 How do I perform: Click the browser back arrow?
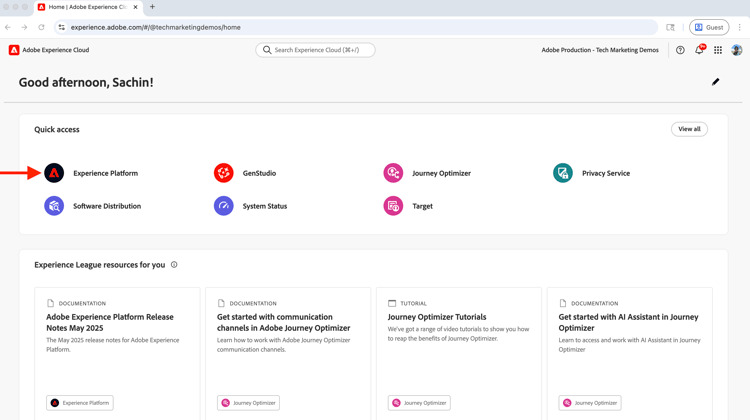tap(8, 27)
